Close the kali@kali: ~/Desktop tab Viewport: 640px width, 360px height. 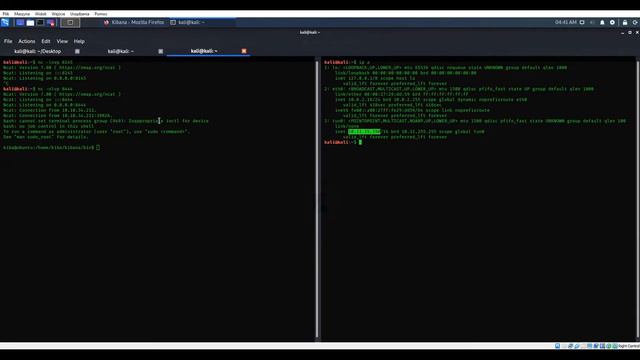coord(77,51)
